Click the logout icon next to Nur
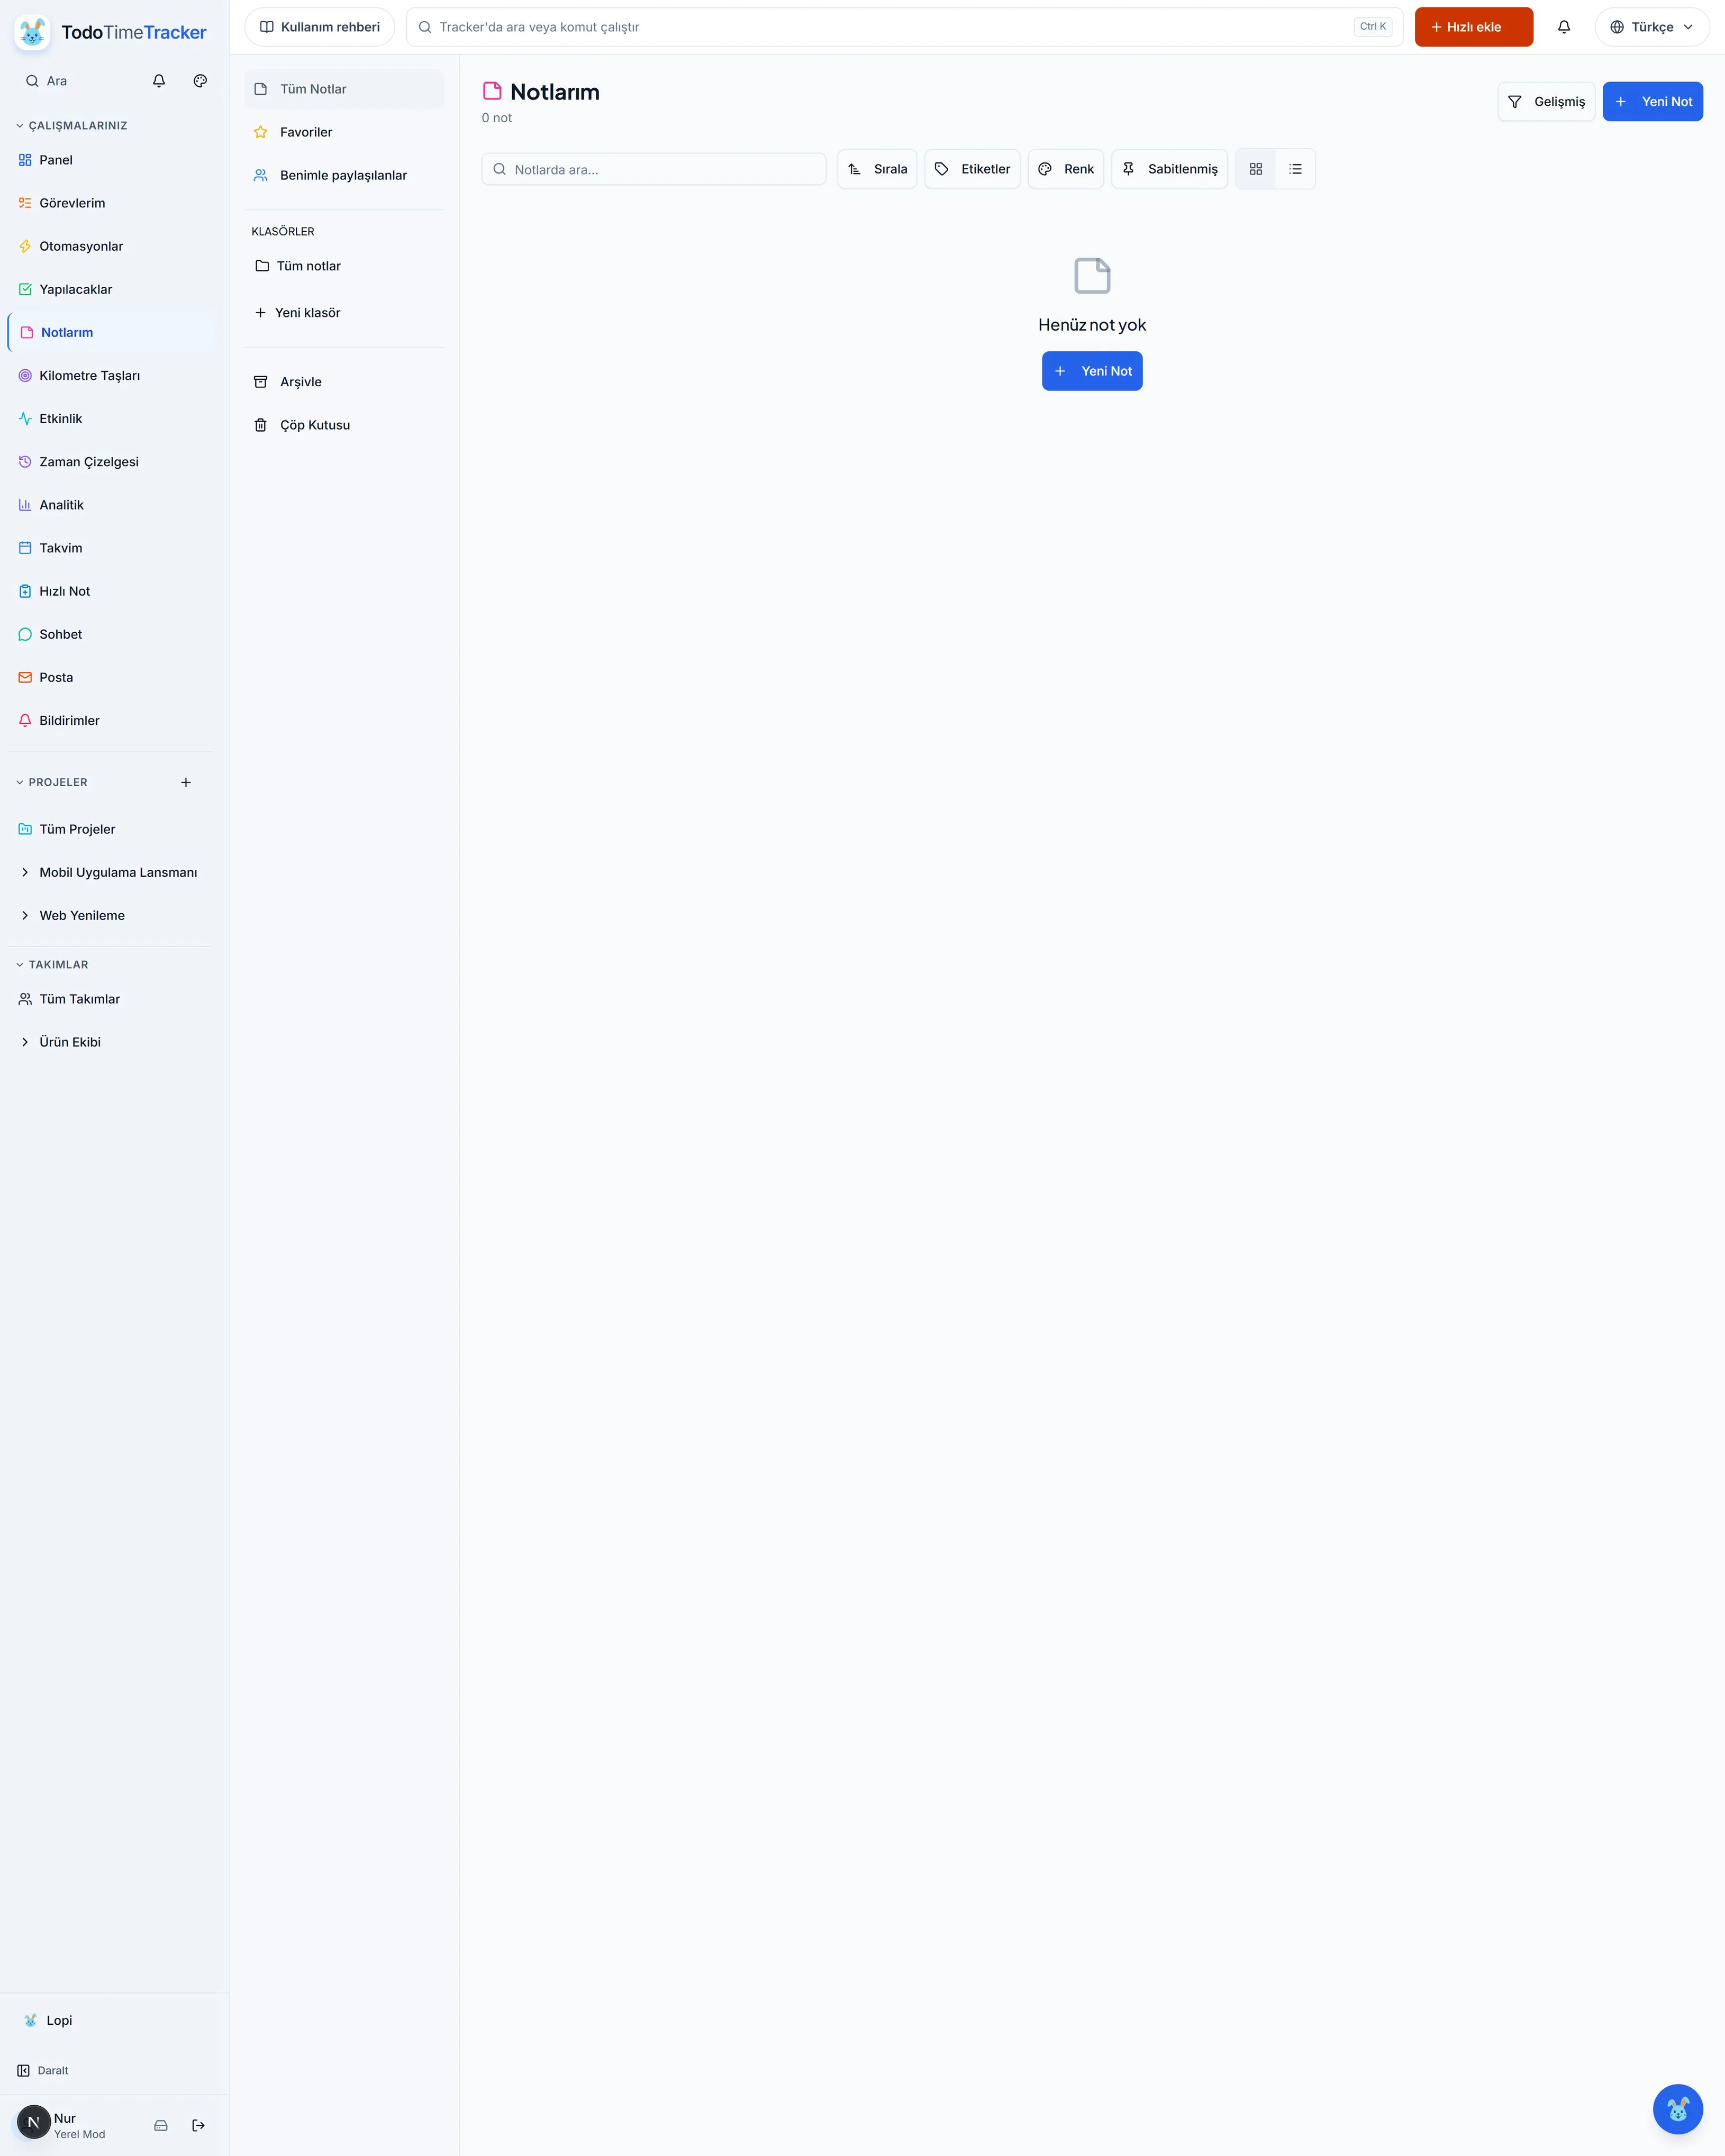The image size is (1725, 2156). (x=198, y=2125)
